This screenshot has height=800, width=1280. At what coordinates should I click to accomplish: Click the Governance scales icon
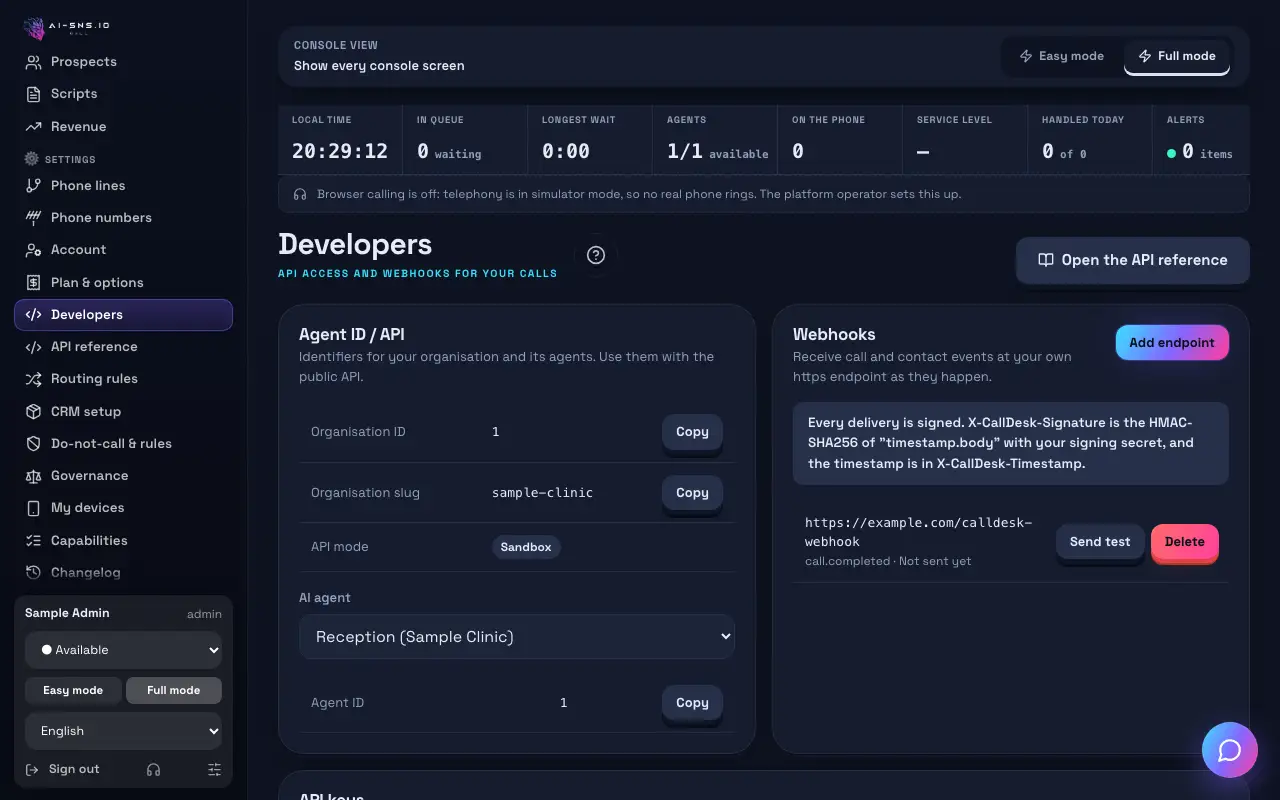(x=33, y=476)
